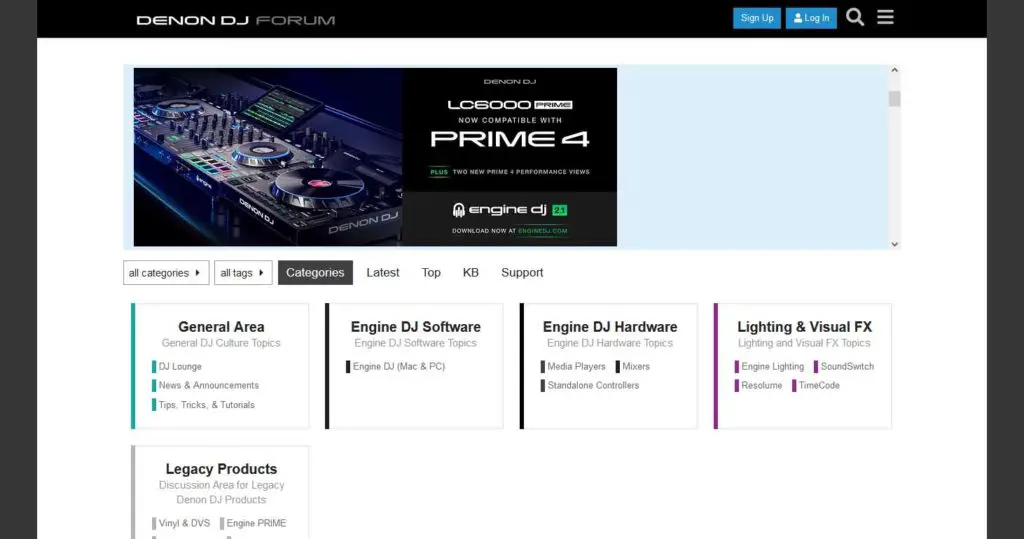
Task: Click the Sign Up button
Action: click(x=757, y=18)
